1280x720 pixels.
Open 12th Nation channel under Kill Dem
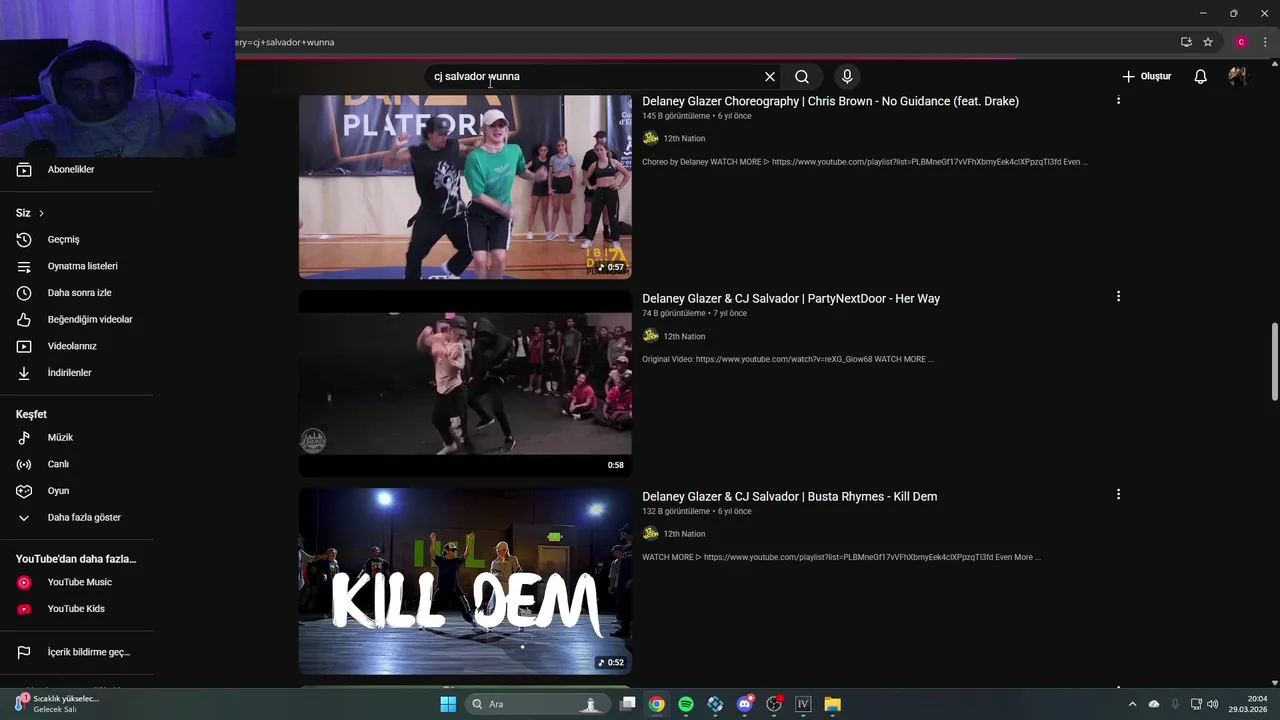684,534
